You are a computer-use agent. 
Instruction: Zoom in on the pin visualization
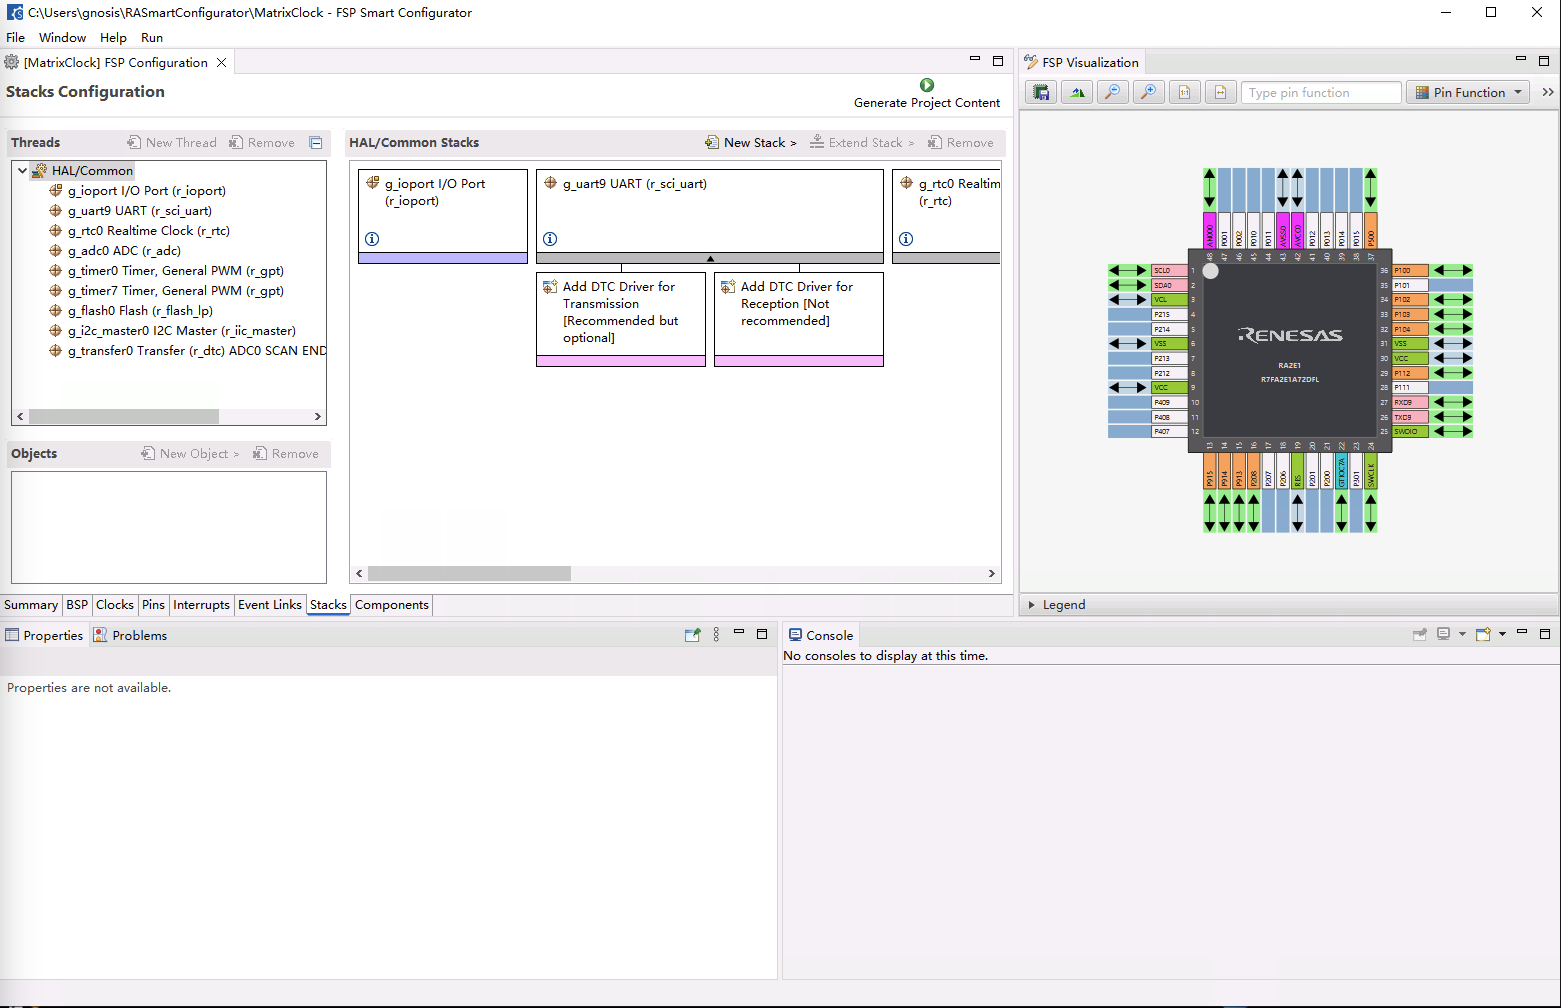(x=1149, y=93)
